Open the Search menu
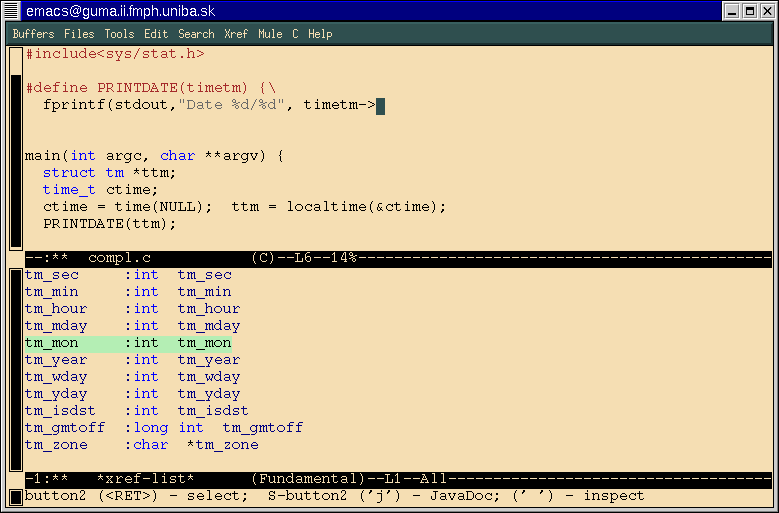 tap(196, 34)
